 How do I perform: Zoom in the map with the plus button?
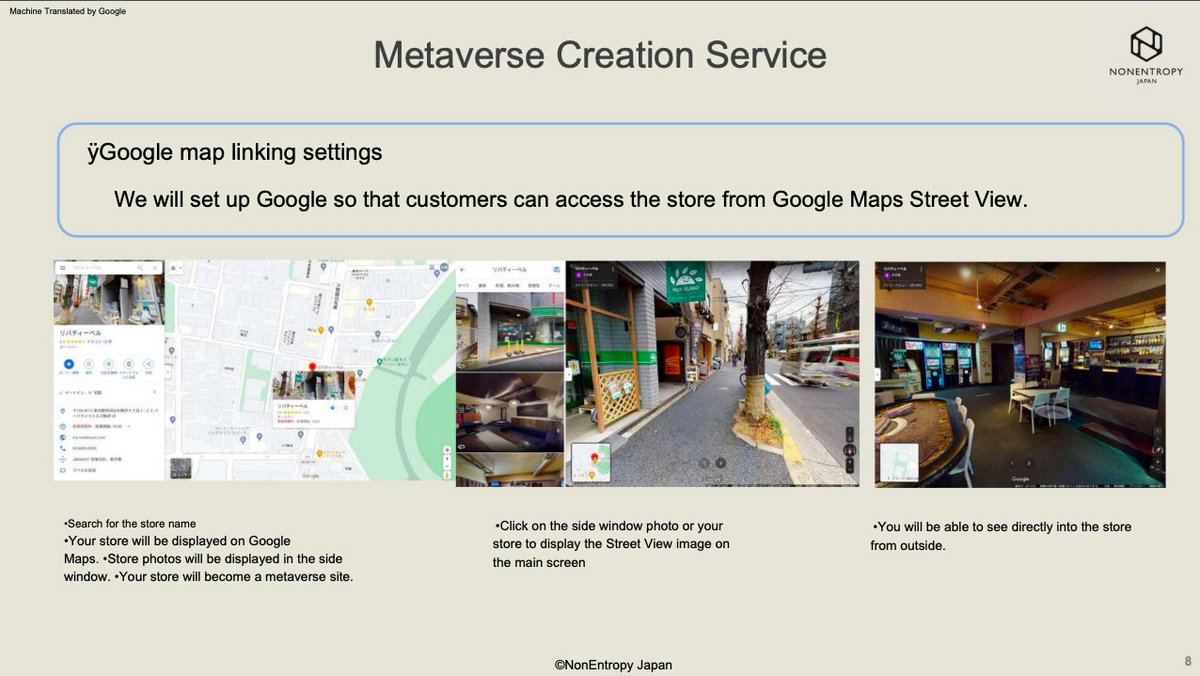pyautogui.click(x=447, y=458)
